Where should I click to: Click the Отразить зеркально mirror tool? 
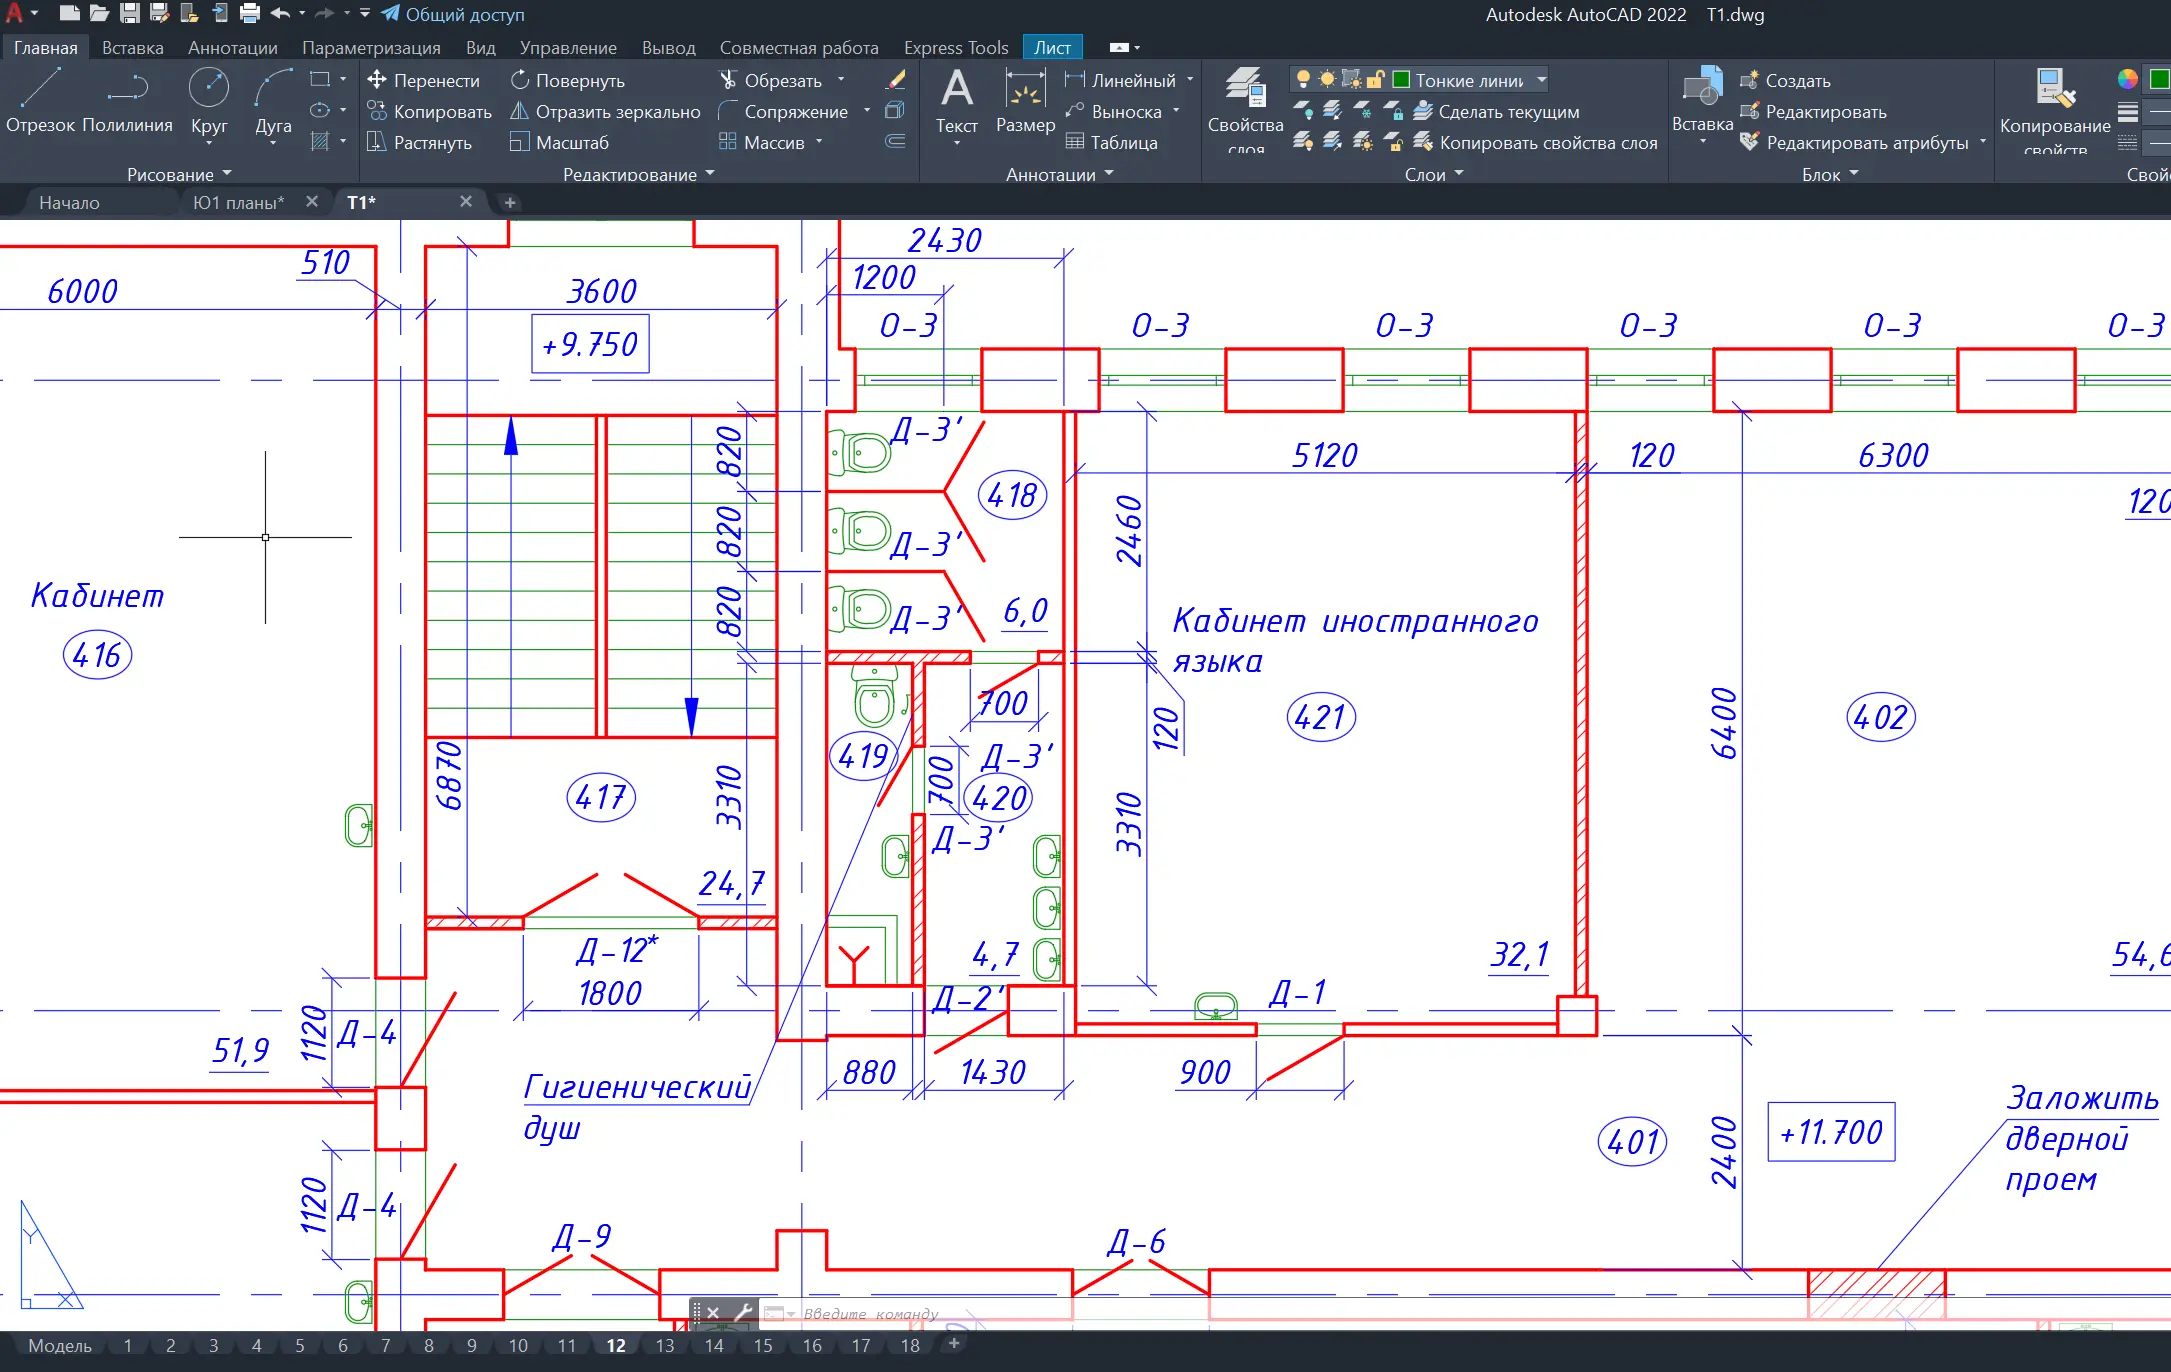pos(605,112)
